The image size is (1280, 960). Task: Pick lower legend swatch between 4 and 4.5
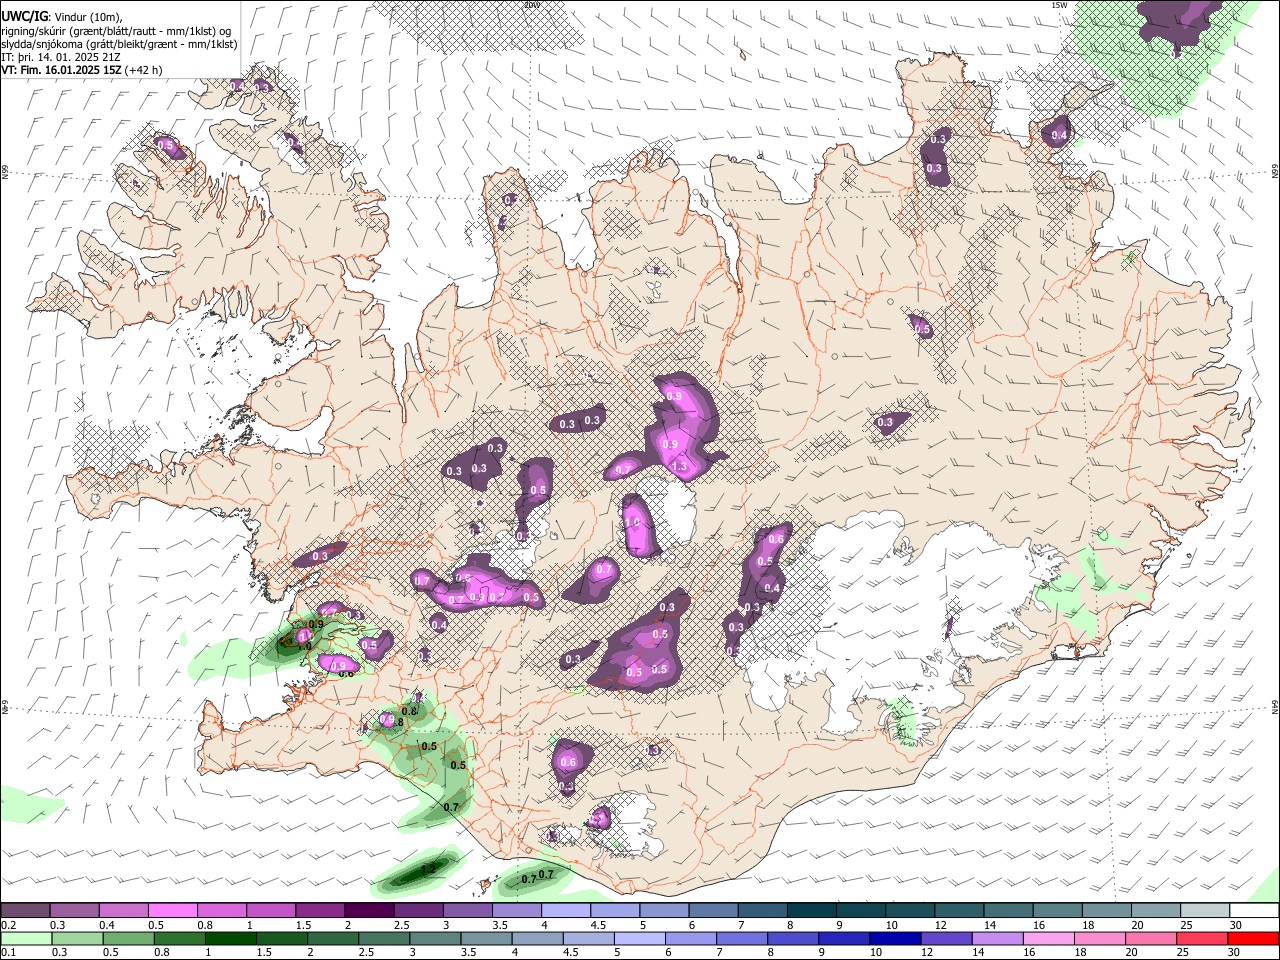[537, 938]
